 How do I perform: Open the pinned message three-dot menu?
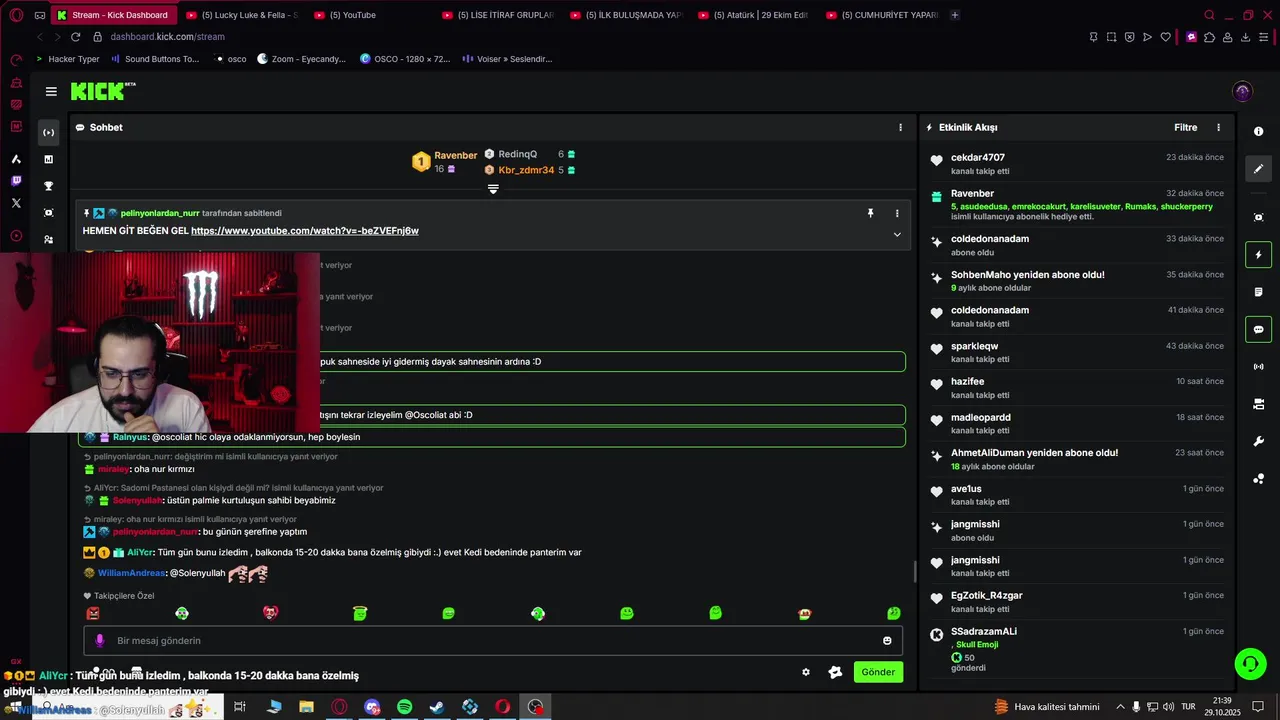897,213
